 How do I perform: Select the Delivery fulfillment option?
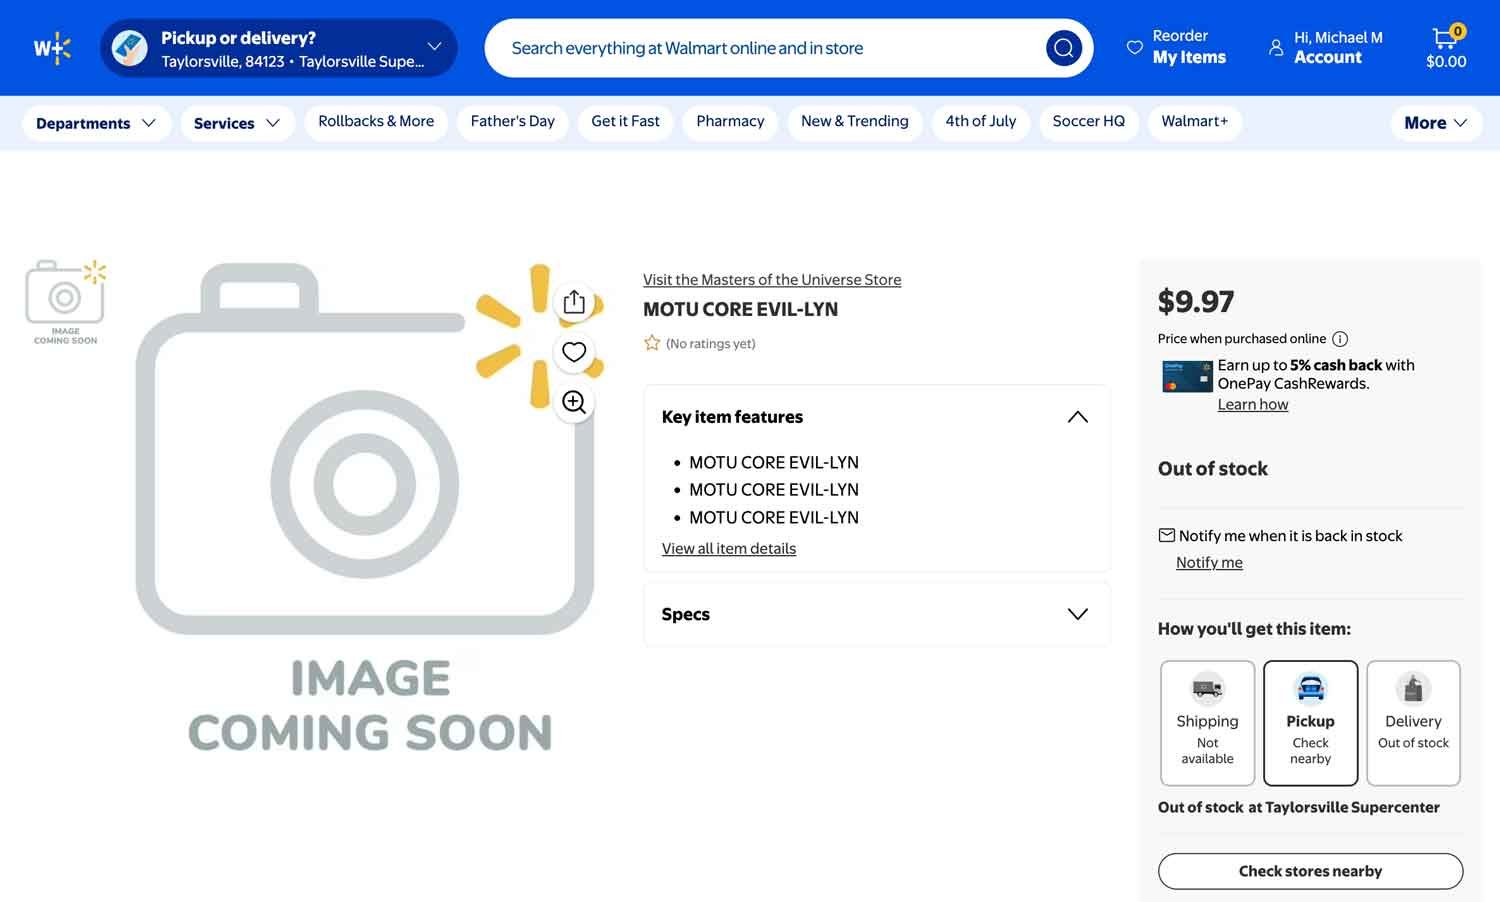click(x=1413, y=723)
